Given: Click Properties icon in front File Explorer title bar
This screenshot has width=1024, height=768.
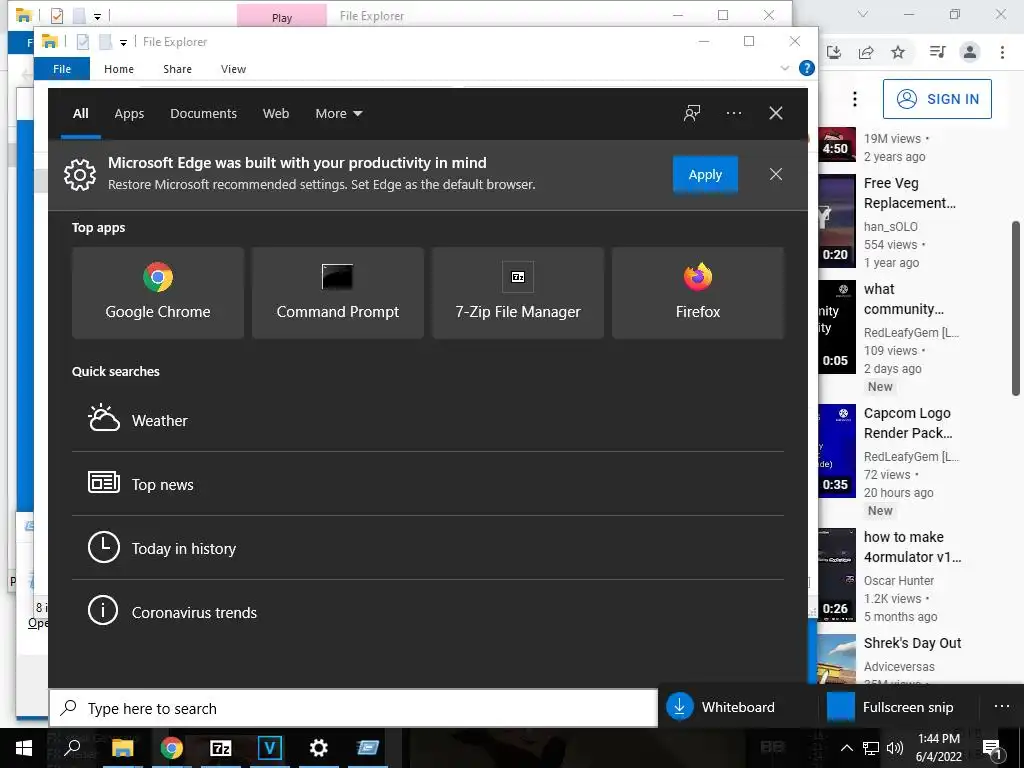Looking at the screenshot, I should pyautogui.click(x=82, y=42).
